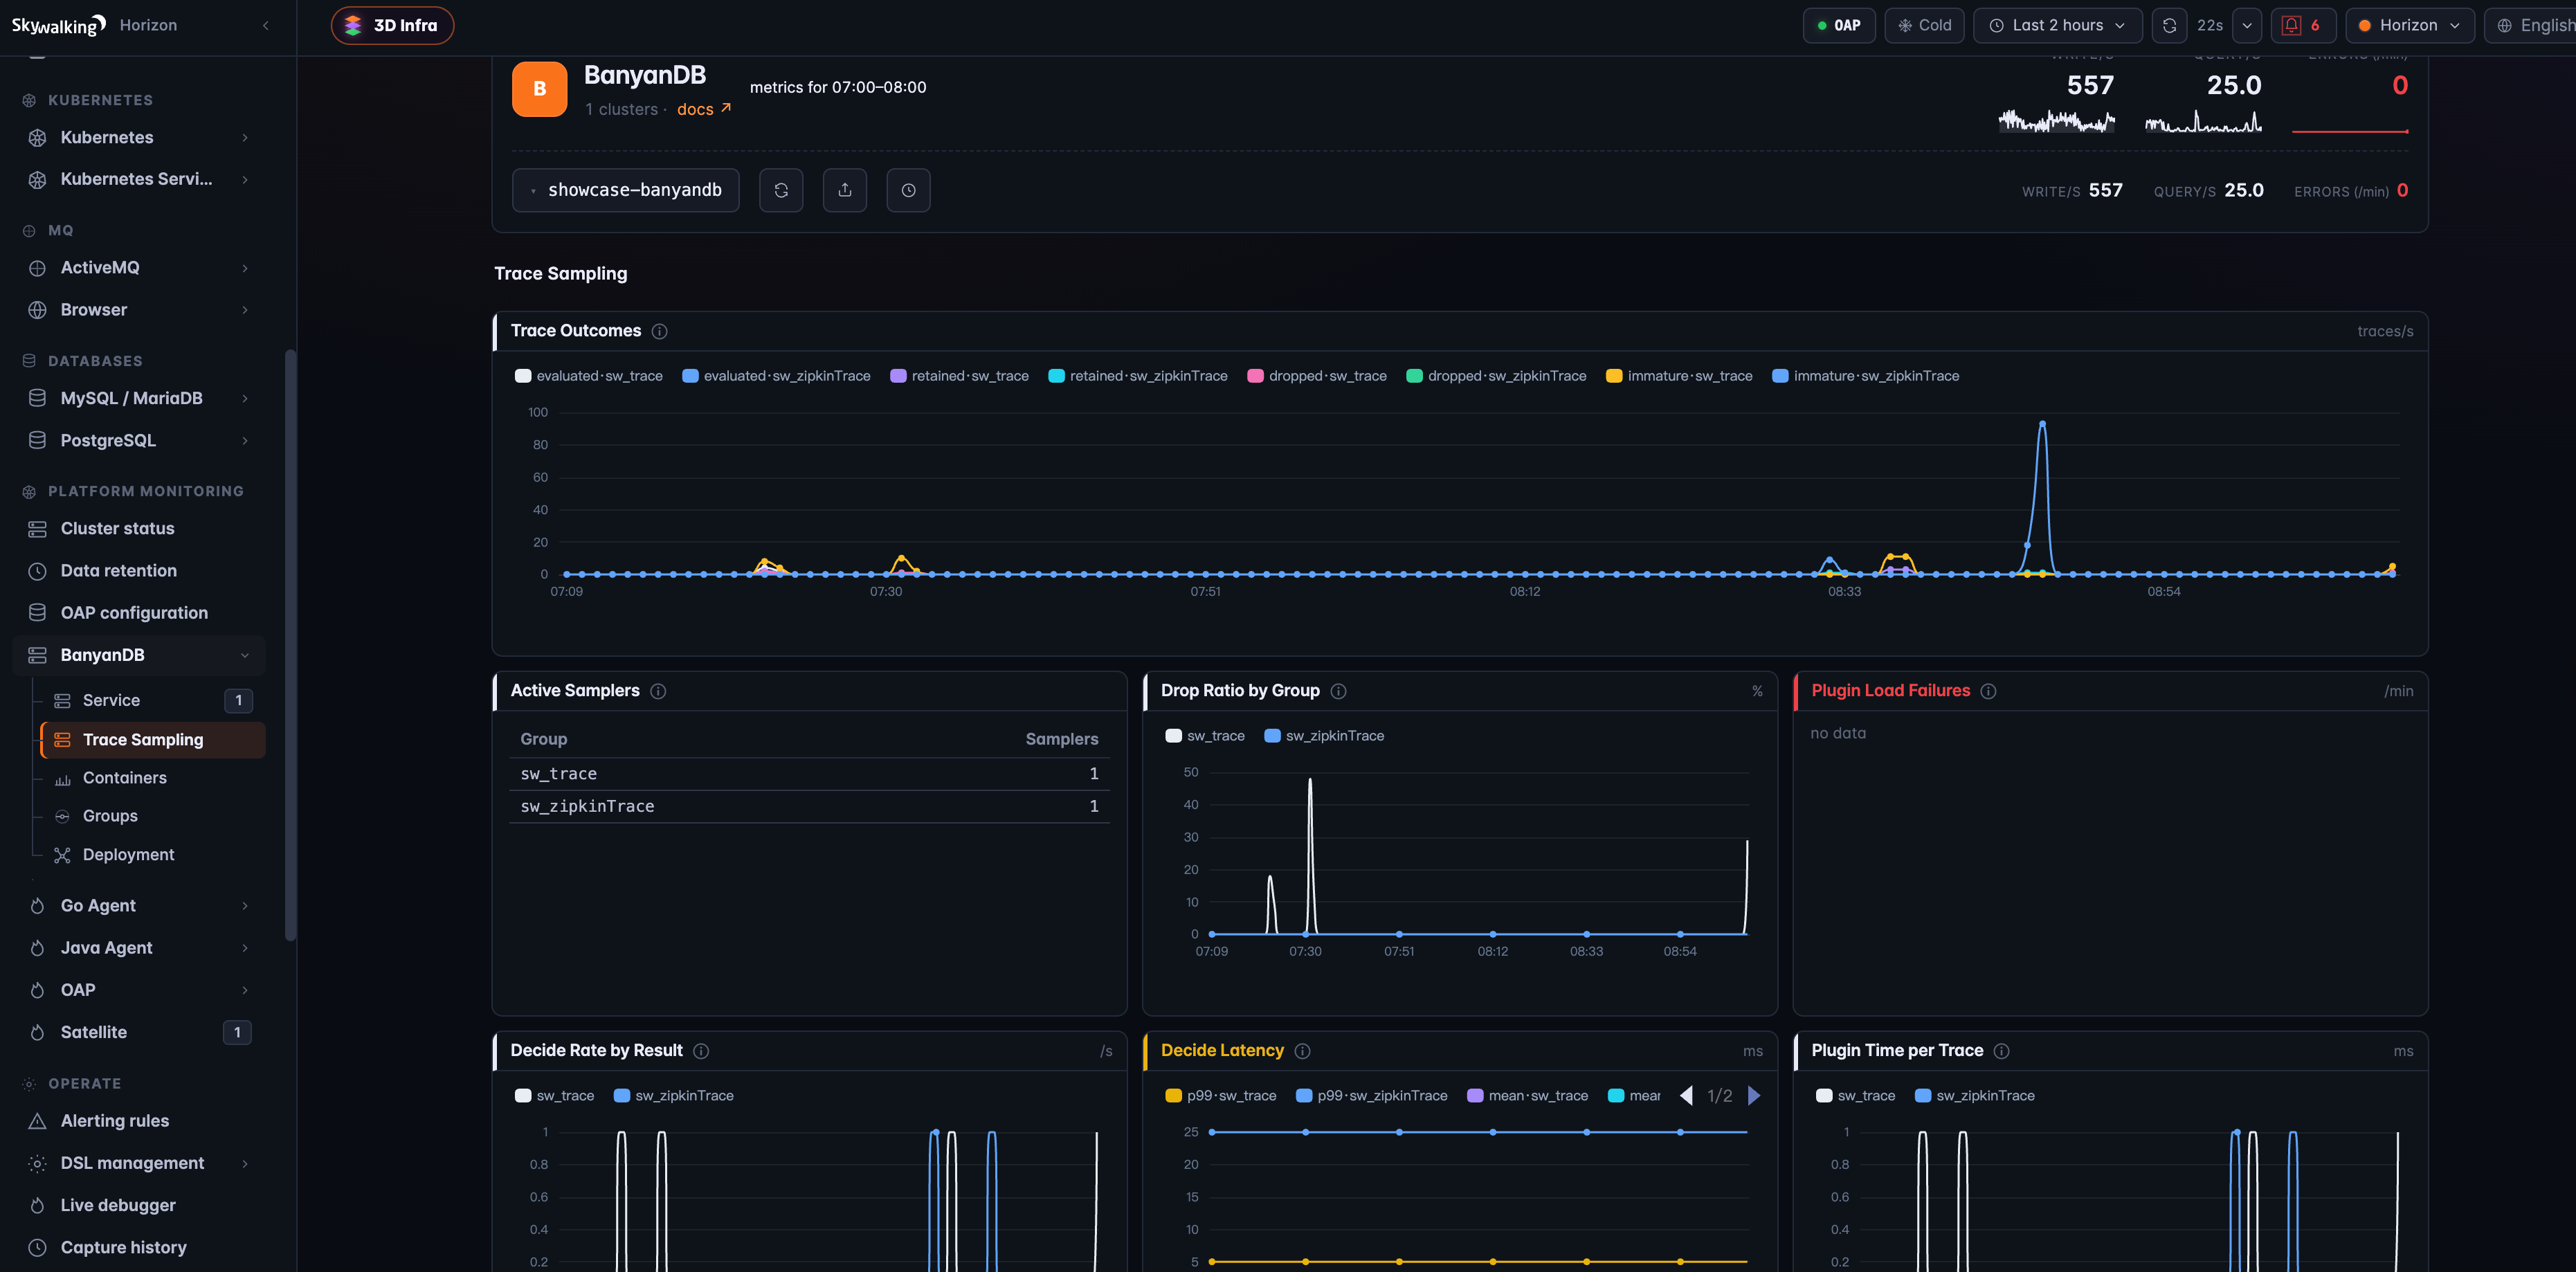Expand DSL management menu
Viewport: 2576px width, 1272px height.
(x=139, y=1164)
